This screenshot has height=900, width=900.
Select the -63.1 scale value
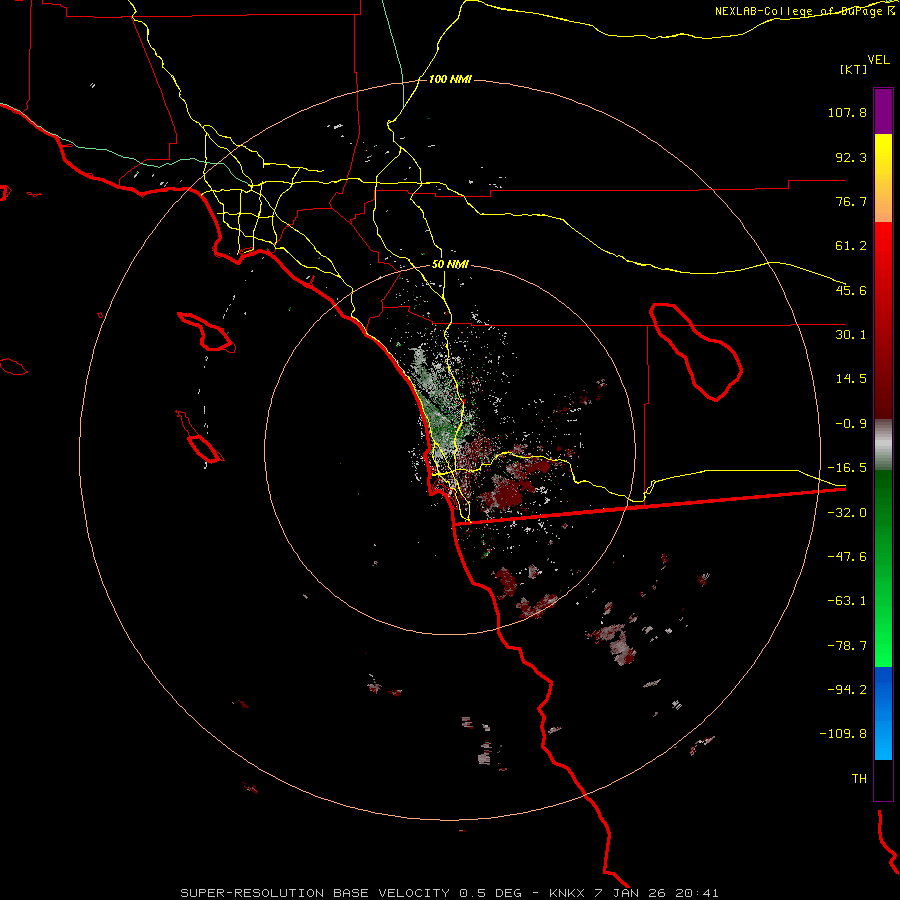[x=847, y=601]
